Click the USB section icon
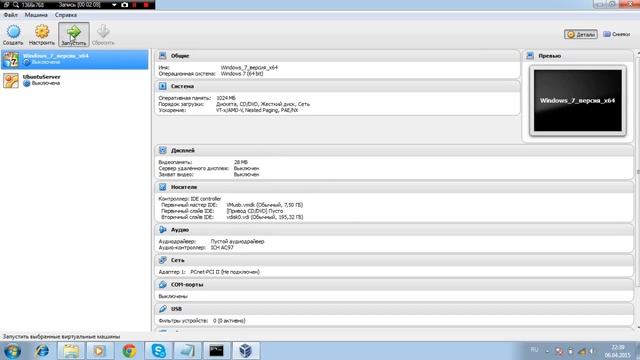The height and width of the screenshot is (360, 640). point(162,309)
